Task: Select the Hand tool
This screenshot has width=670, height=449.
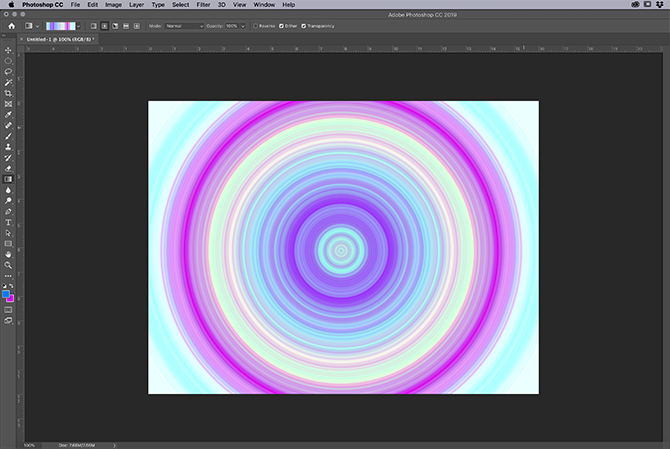Action: click(8, 254)
